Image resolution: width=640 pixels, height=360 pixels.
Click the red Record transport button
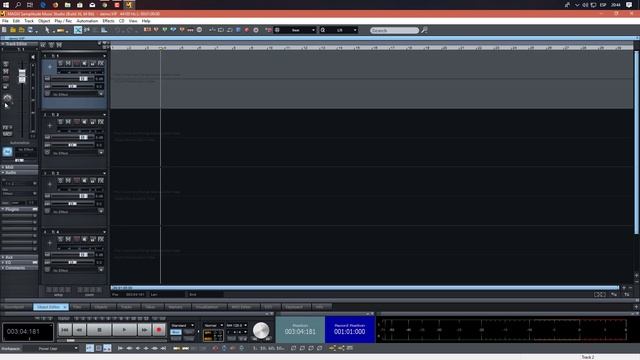159,330
